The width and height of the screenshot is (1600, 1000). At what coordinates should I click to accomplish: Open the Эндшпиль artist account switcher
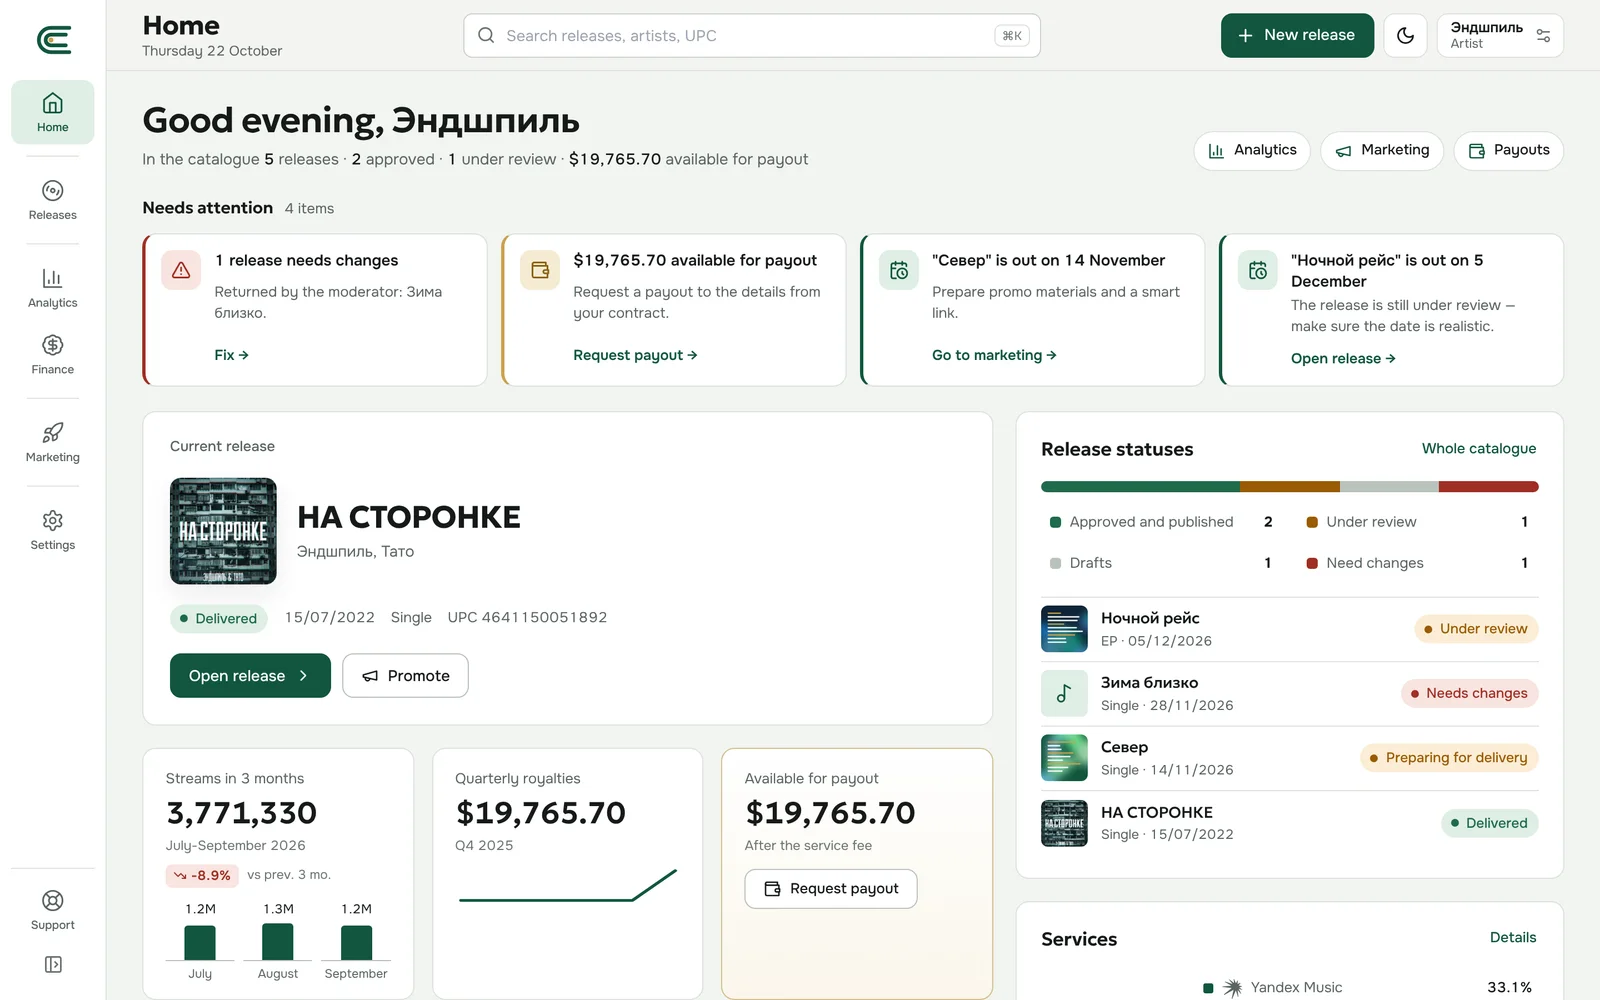[x=1500, y=36]
